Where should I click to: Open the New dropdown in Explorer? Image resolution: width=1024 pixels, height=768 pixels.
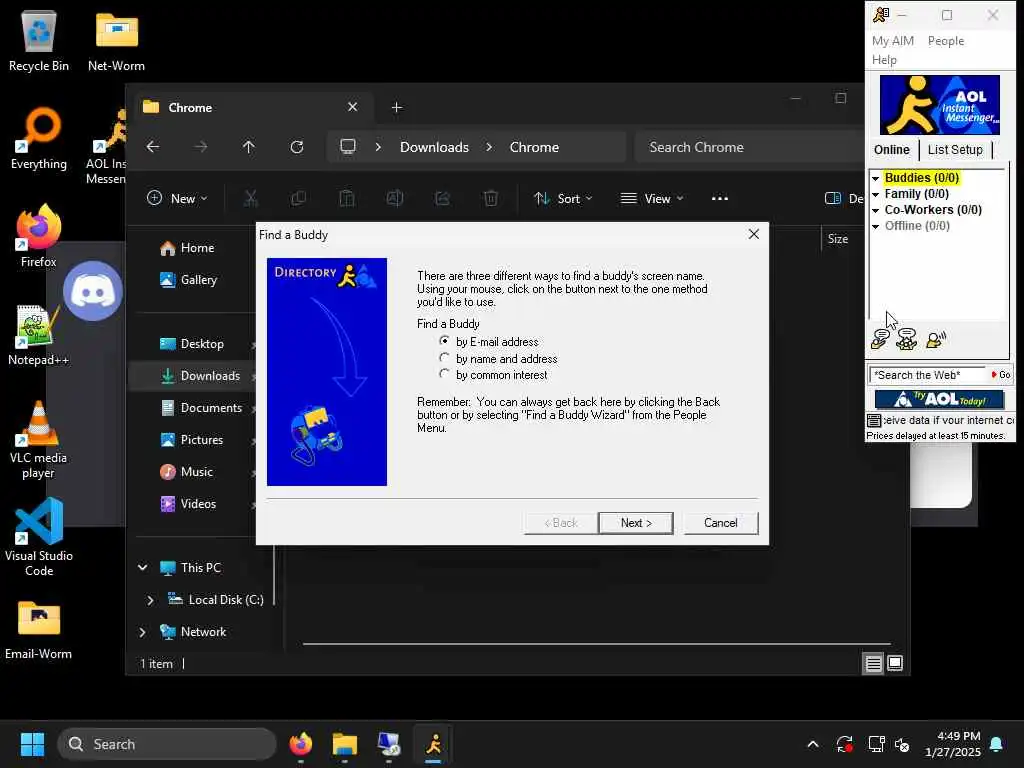pyautogui.click(x=177, y=199)
